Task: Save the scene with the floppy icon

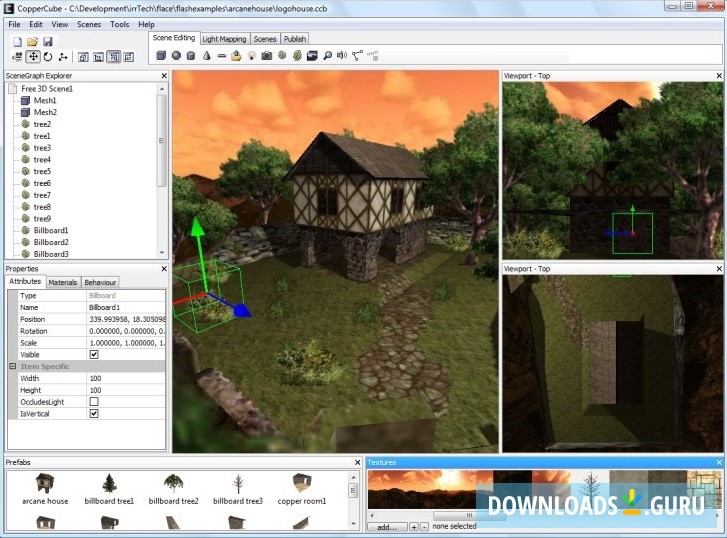Action: coord(48,42)
